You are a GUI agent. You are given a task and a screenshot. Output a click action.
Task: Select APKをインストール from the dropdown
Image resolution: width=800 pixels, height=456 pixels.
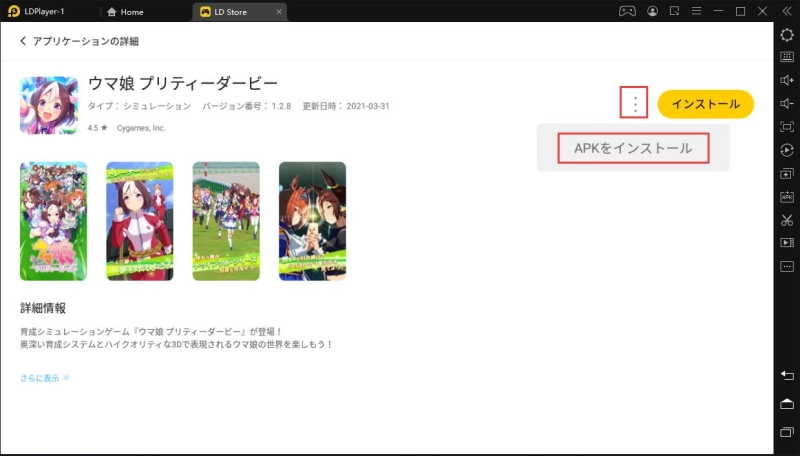tap(633, 148)
